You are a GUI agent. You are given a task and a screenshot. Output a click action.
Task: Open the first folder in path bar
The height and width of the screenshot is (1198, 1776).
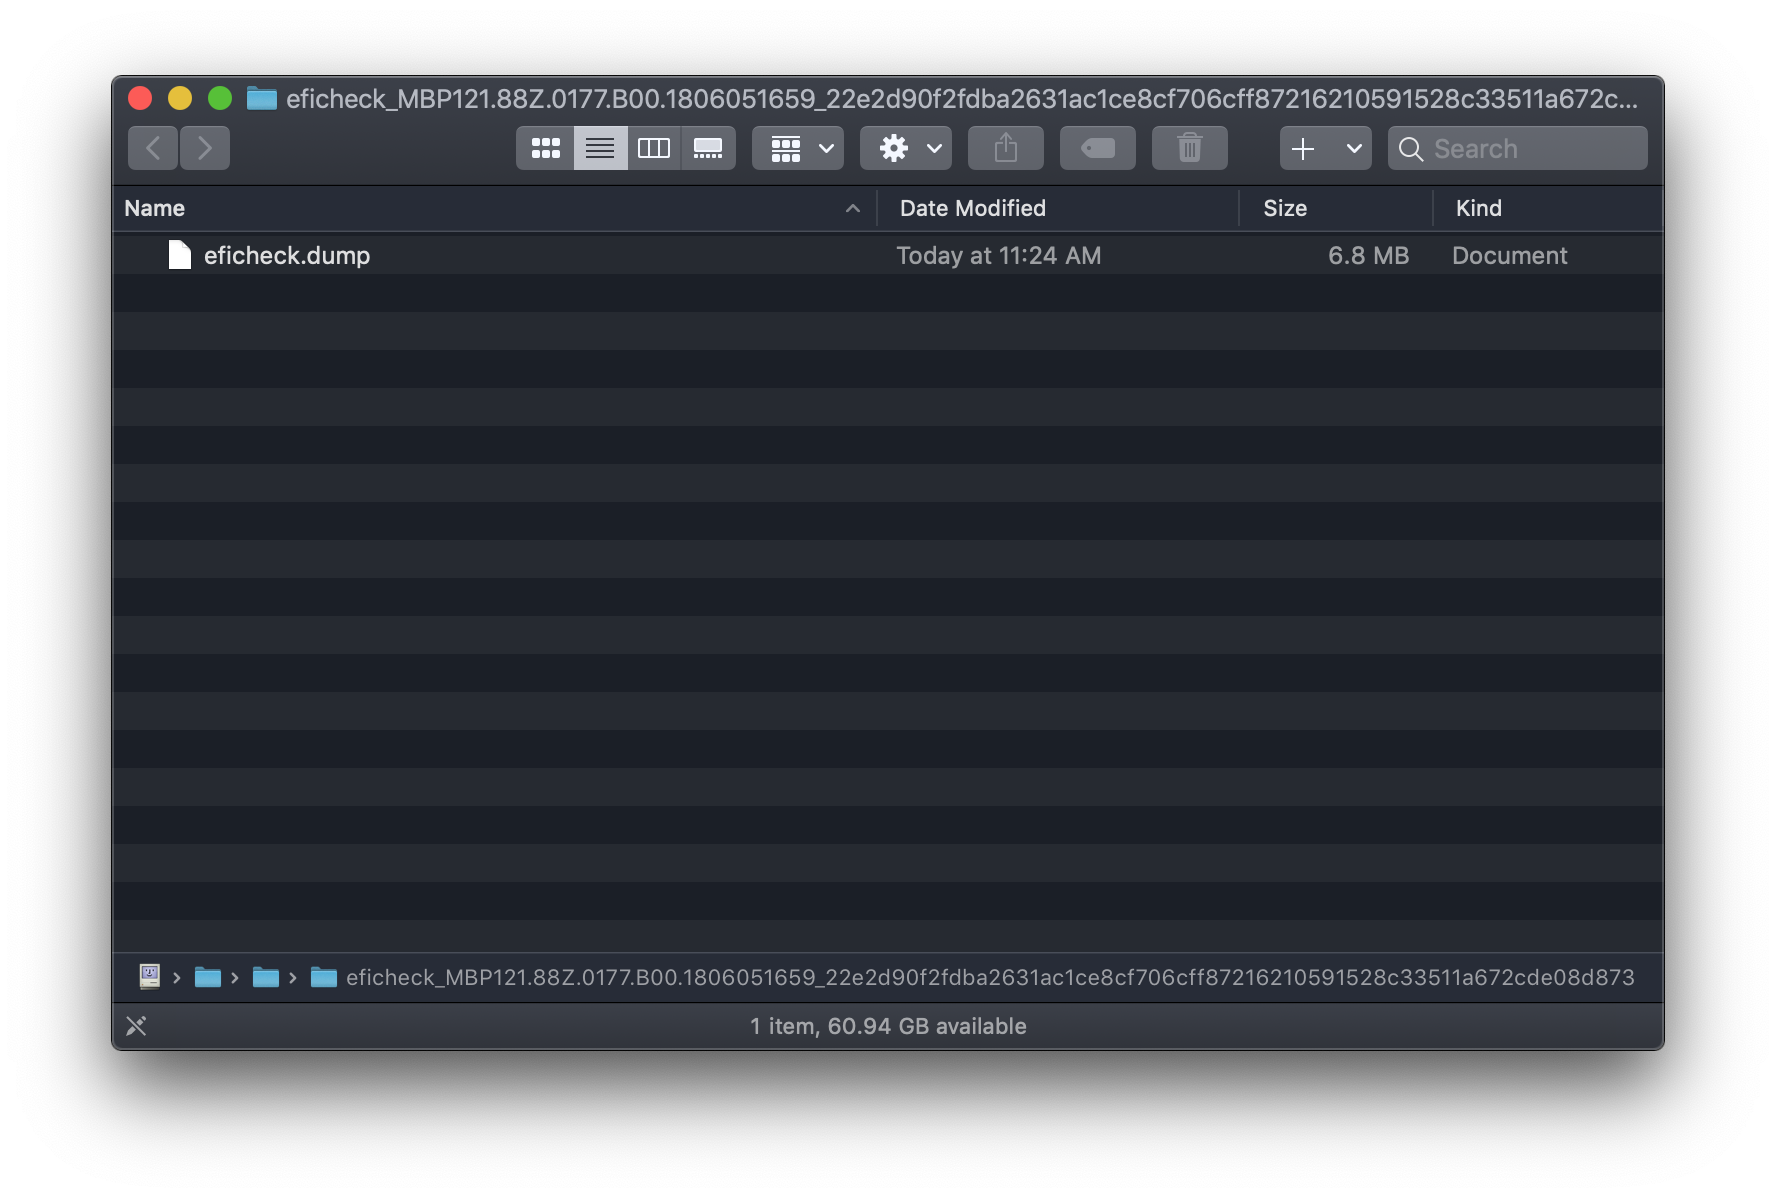click(208, 977)
